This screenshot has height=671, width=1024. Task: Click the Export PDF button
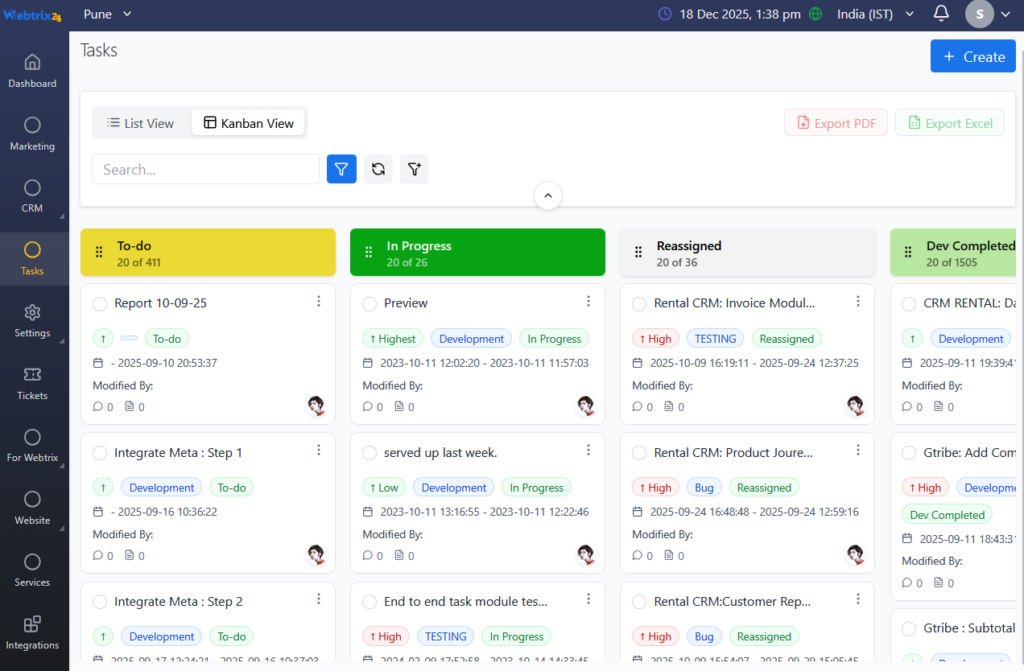tap(835, 123)
